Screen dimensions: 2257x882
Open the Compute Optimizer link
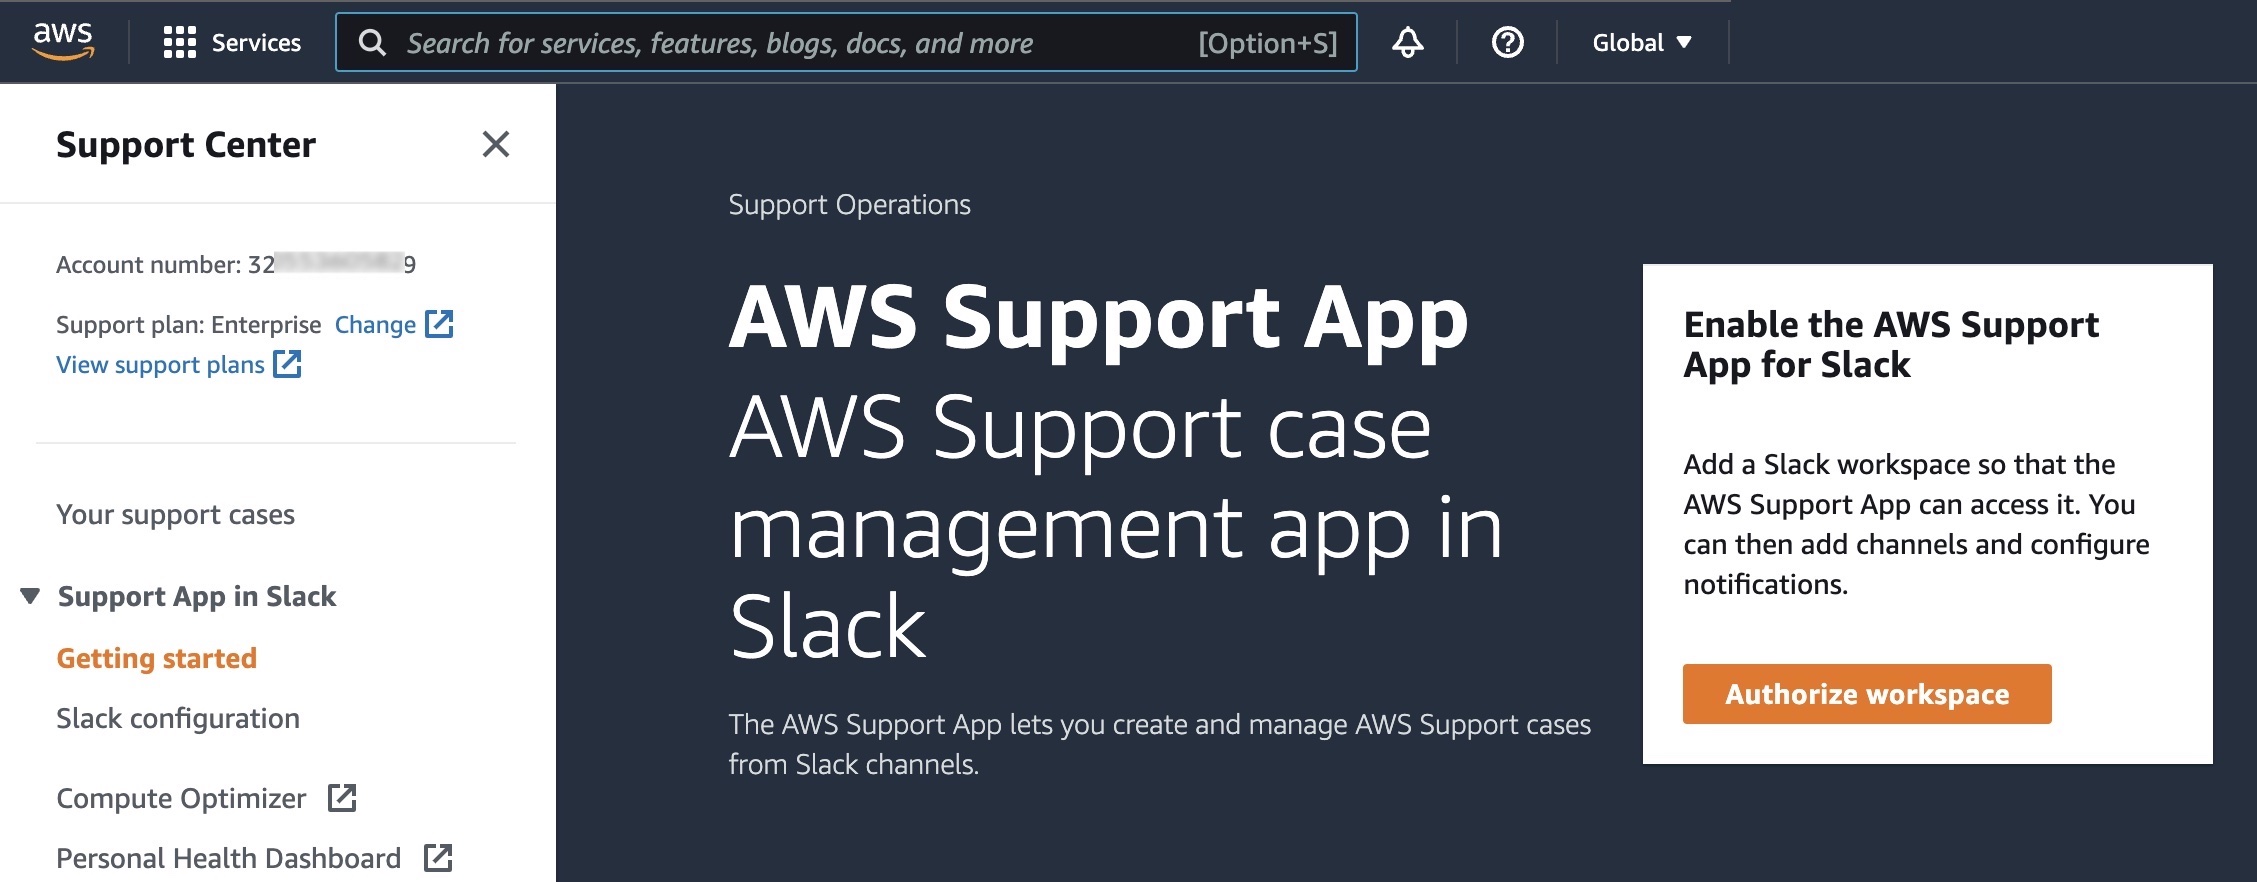click(x=181, y=798)
